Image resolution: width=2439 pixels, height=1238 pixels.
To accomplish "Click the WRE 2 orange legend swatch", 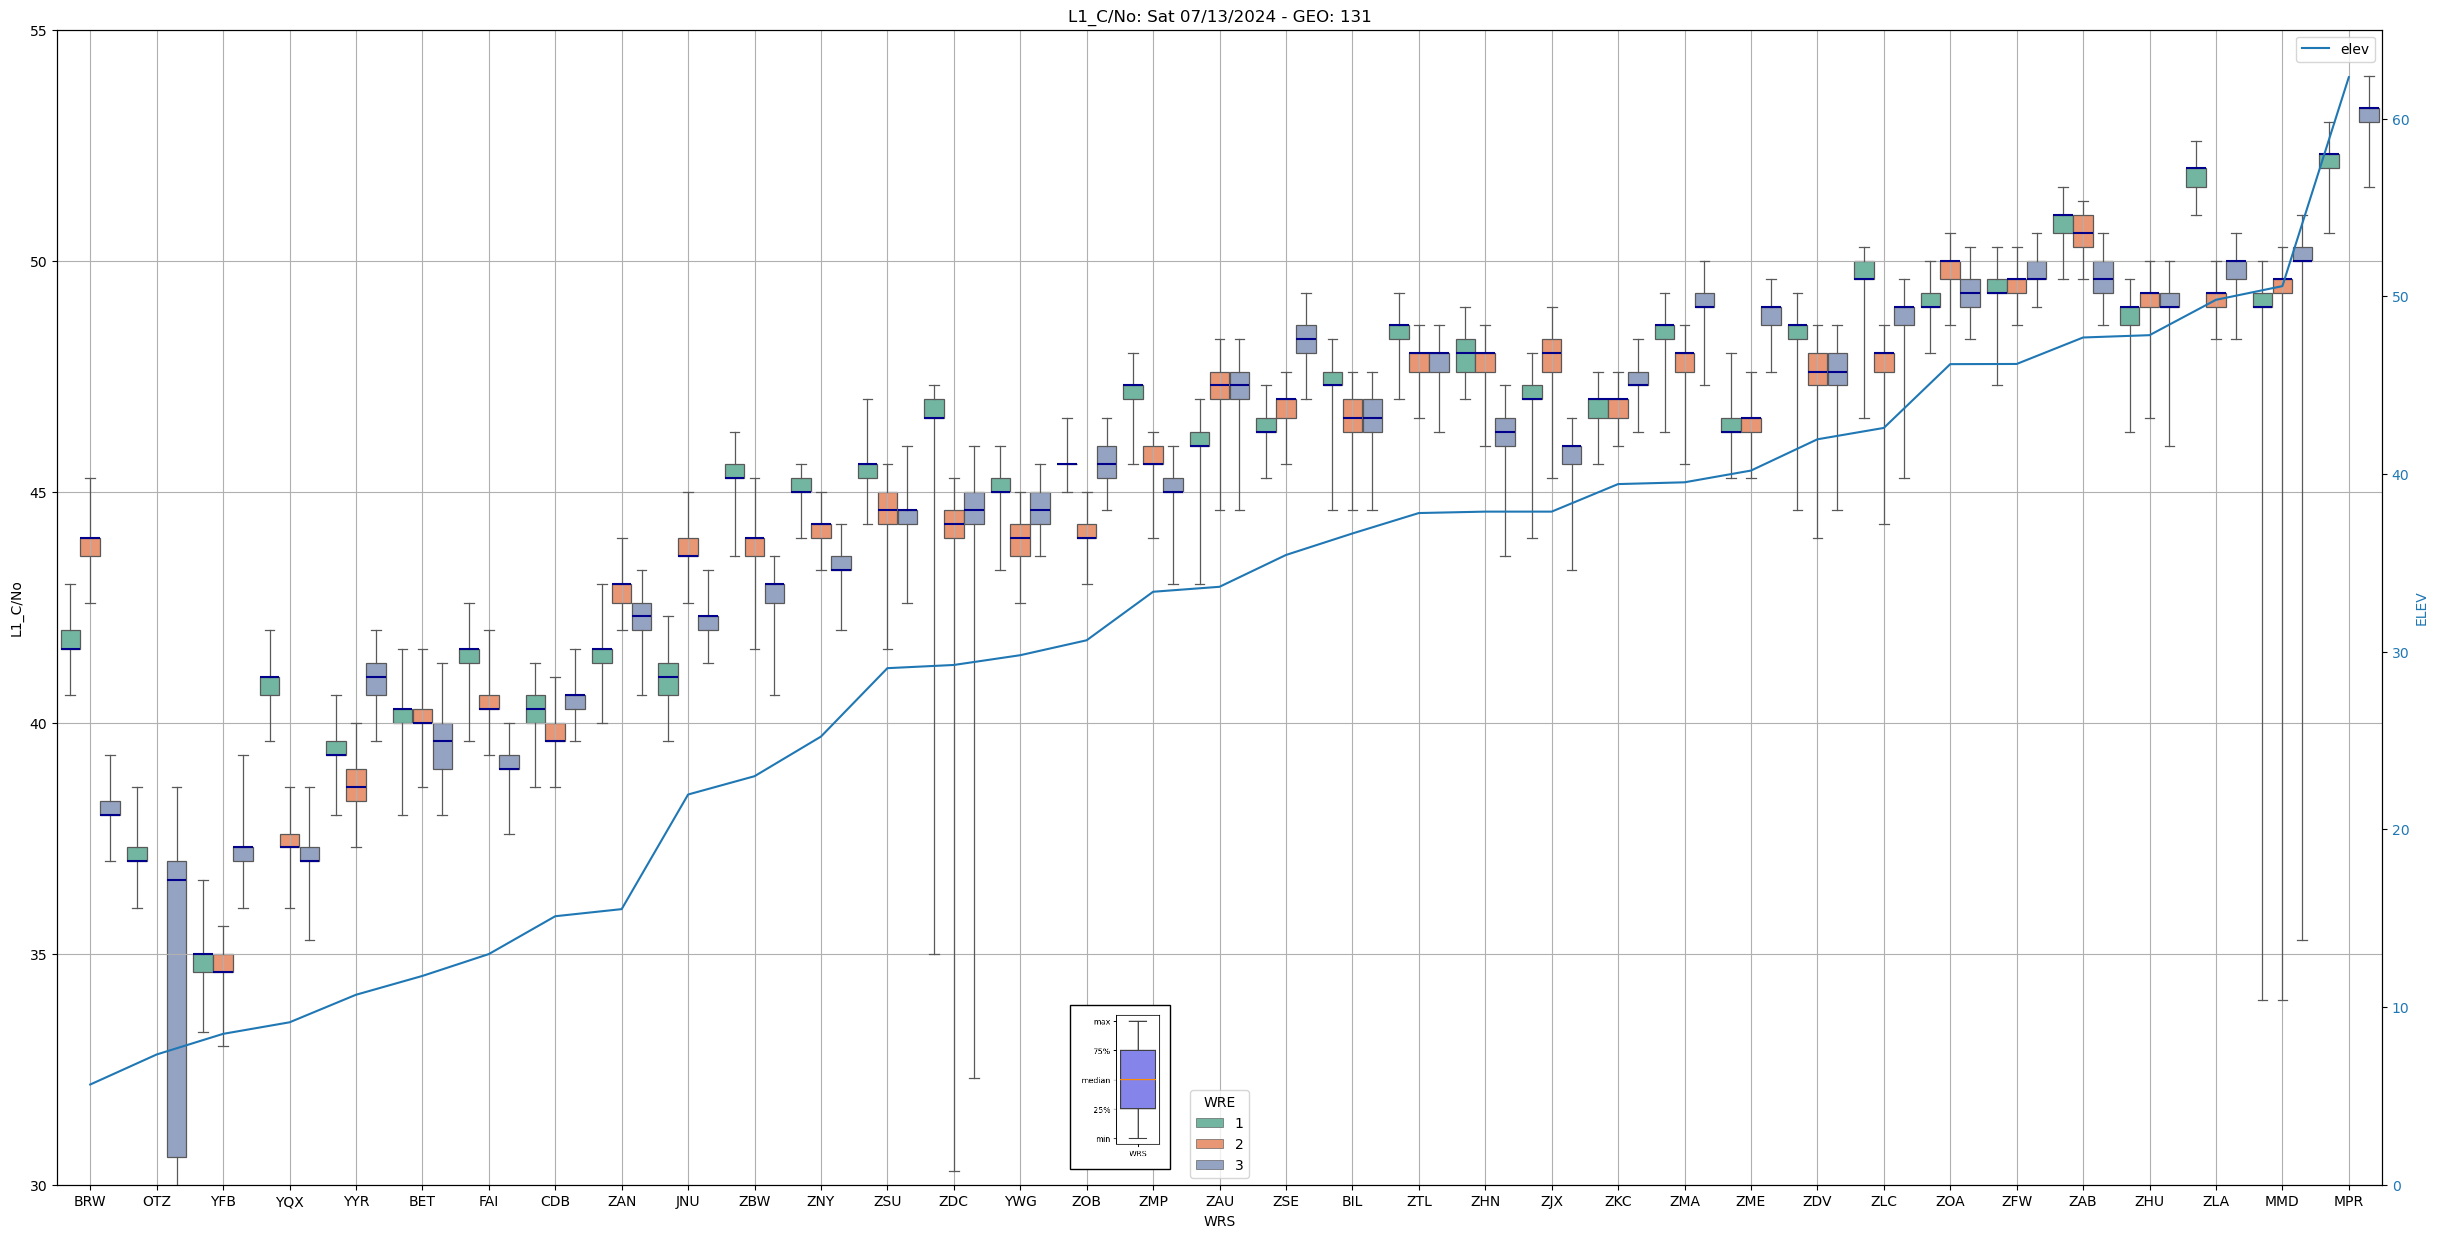I will pyautogui.click(x=1209, y=1144).
